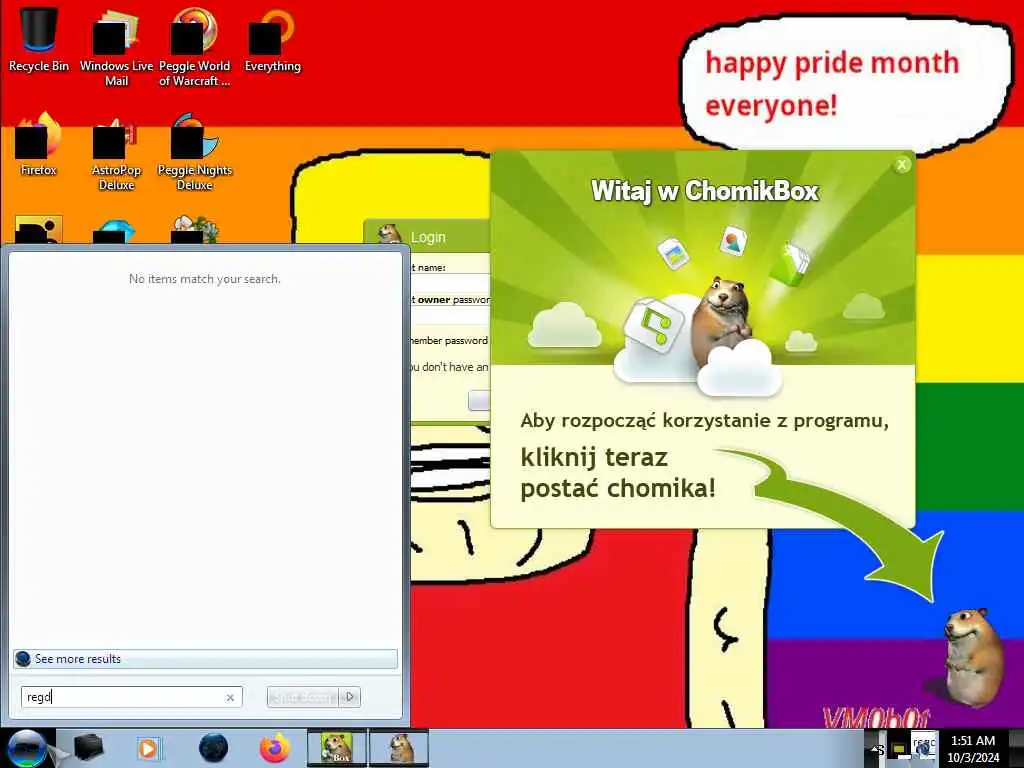Click the hamster on the cloud illustration
1024x768 pixels.
pos(723,320)
